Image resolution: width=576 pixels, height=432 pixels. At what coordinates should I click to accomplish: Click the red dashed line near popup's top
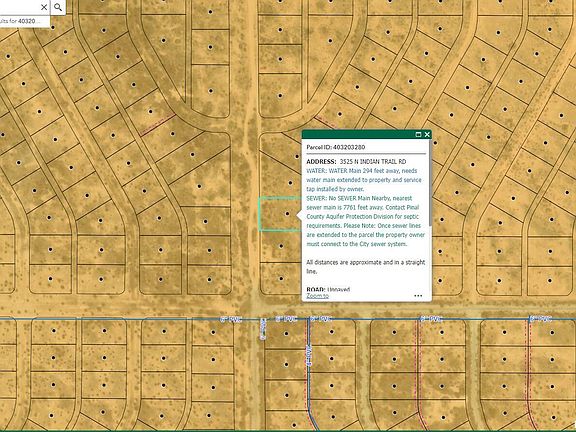coord(325,122)
